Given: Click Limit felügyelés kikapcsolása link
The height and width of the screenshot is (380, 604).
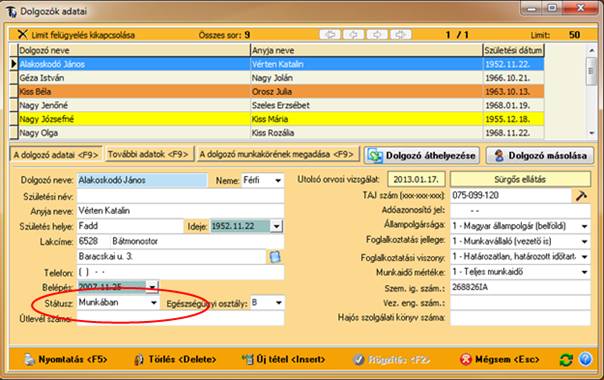Looking at the screenshot, I should click(x=83, y=35).
